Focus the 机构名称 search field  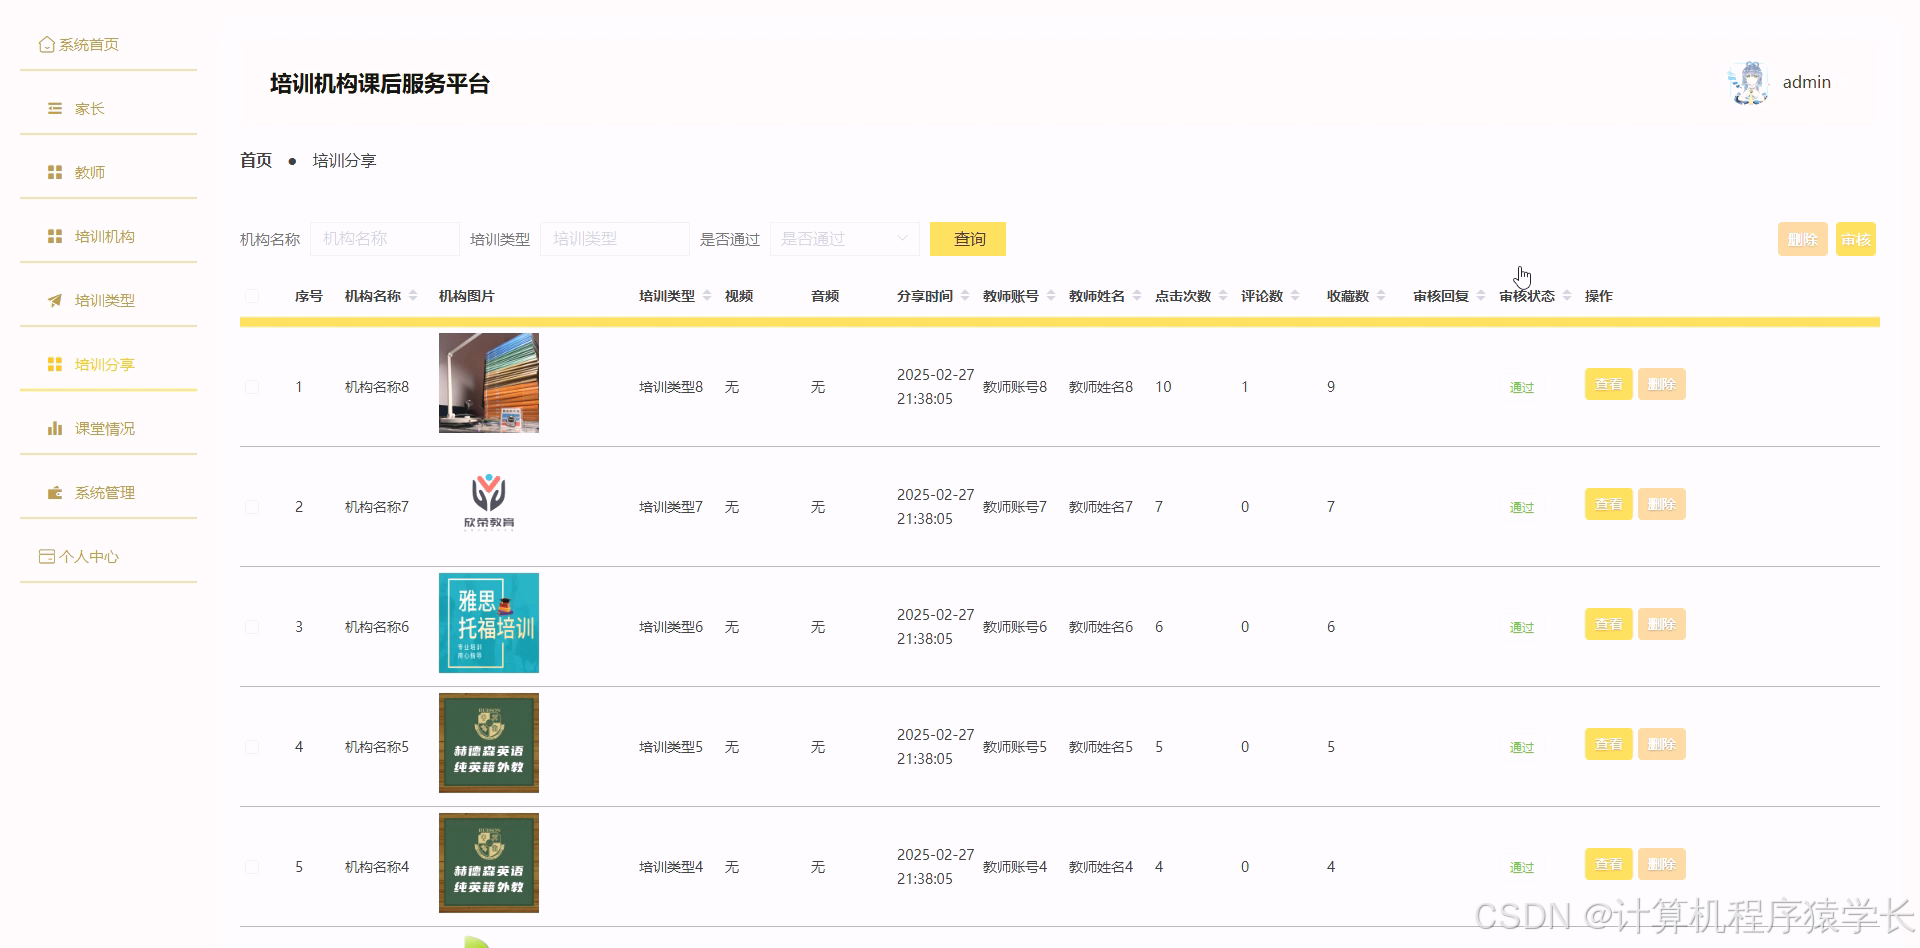click(x=385, y=239)
